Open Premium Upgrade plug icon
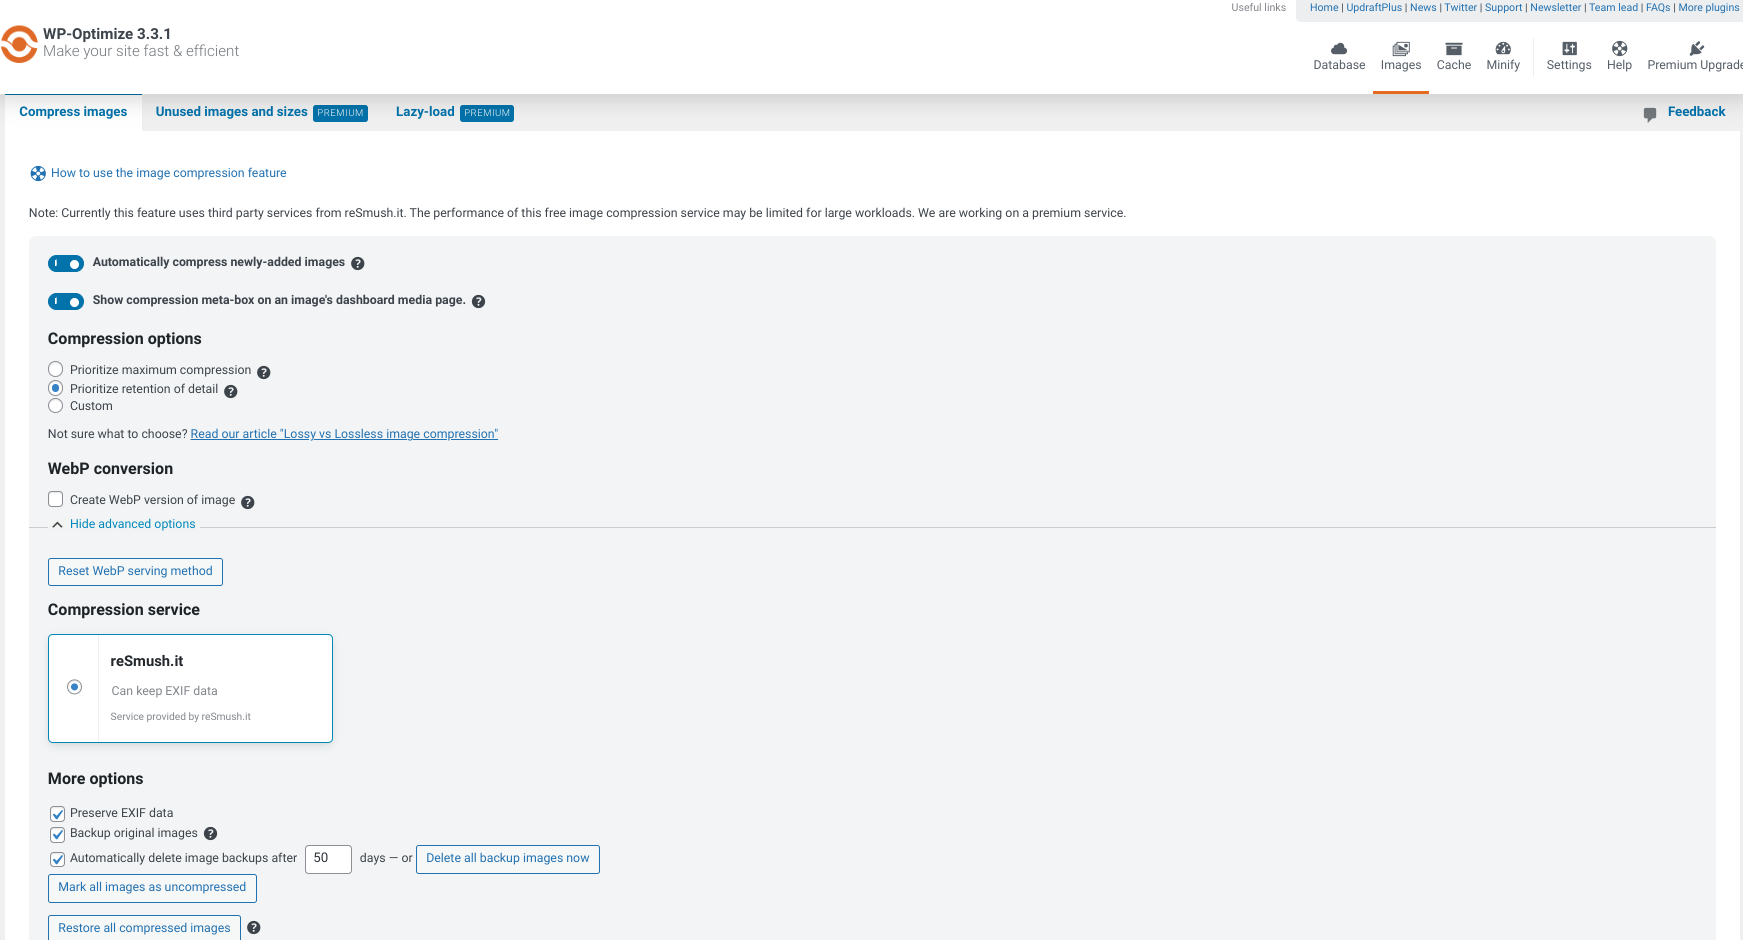 (x=1696, y=49)
